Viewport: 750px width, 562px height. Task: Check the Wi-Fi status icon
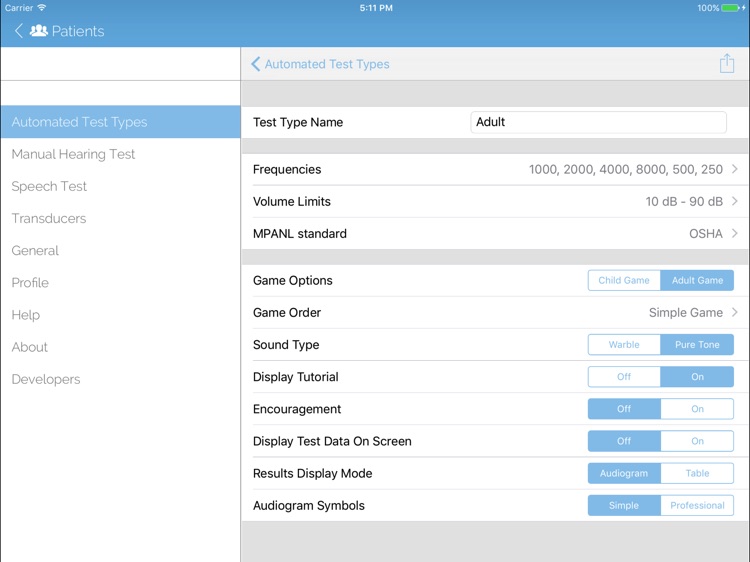pos(42,8)
